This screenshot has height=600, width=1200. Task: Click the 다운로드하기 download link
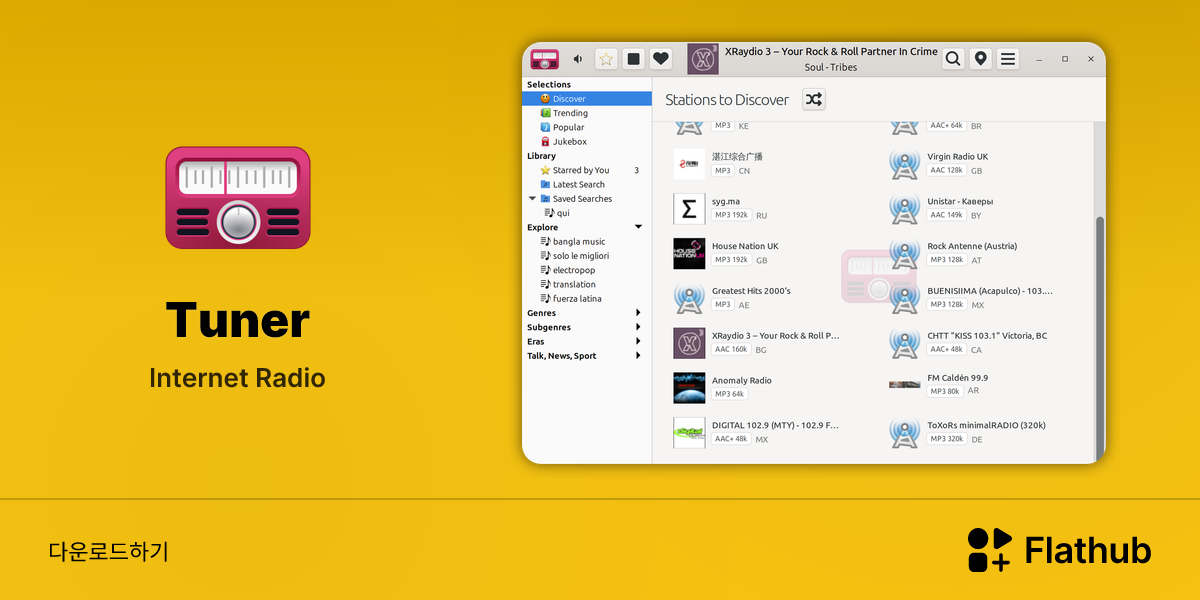coord(108,551)
